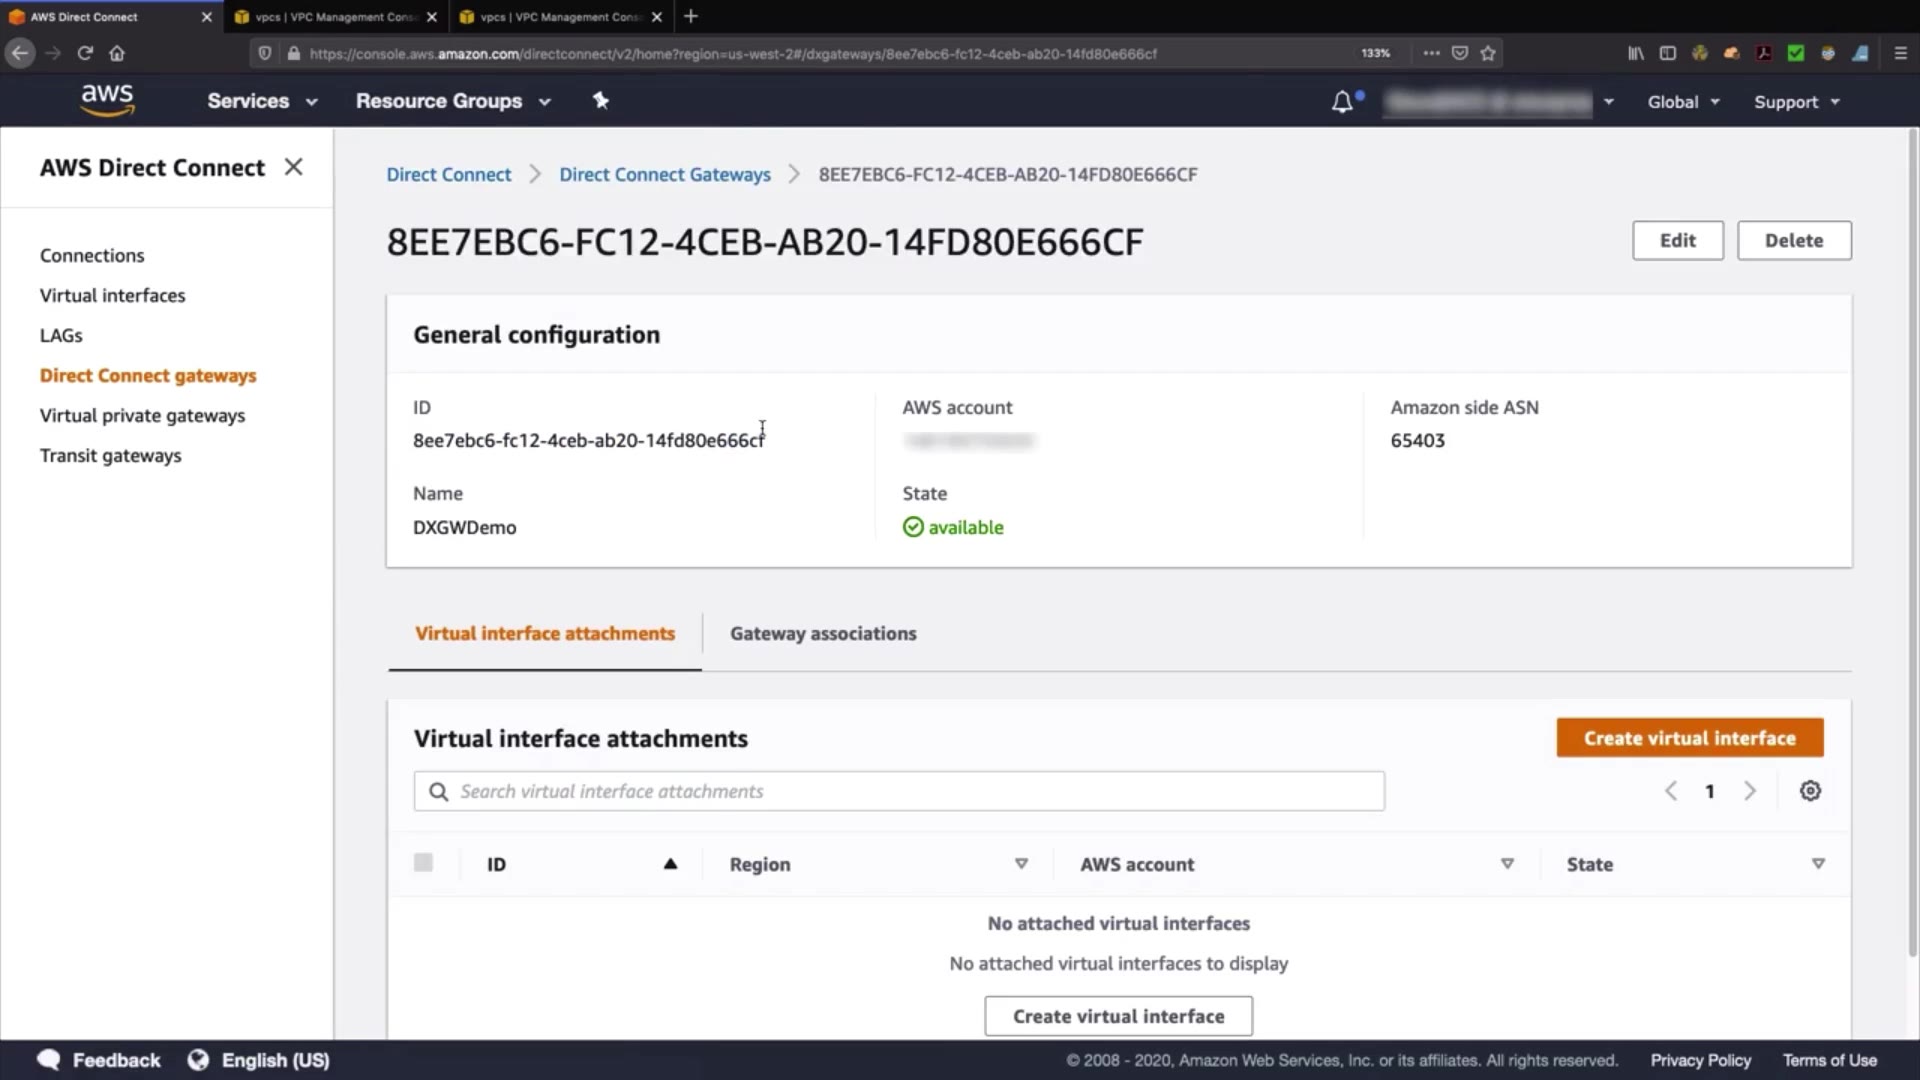
Task: Click the pin shortcuts icon in navbar
Action: pos(600,101)
